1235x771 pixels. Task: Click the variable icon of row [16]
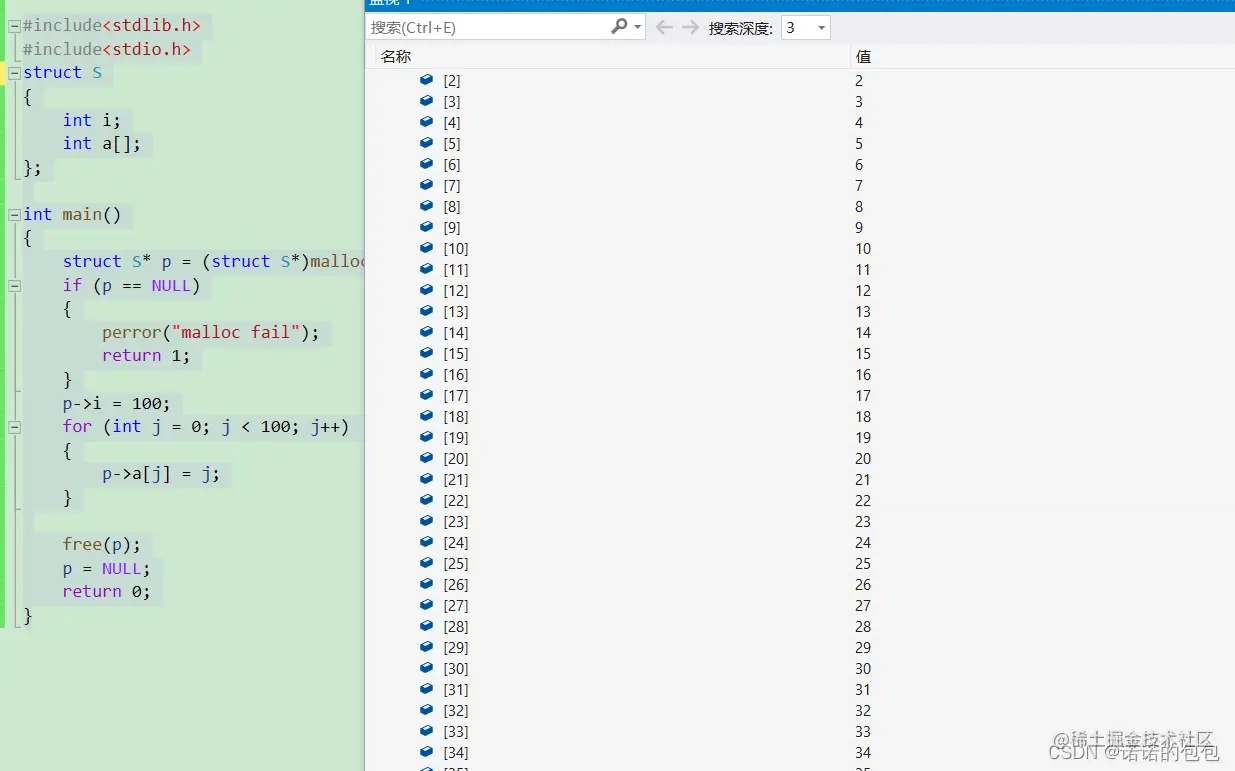tap(426, 374)
